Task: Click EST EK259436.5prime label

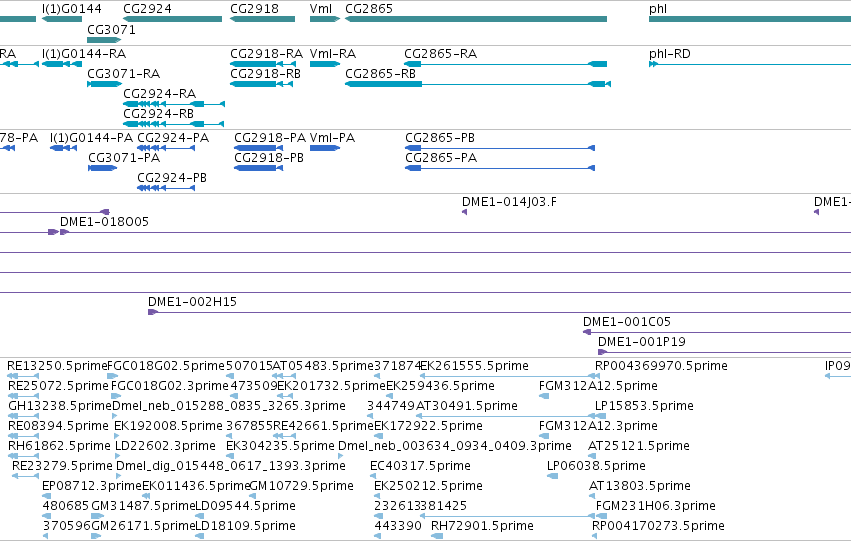Action: coord(440,386)
